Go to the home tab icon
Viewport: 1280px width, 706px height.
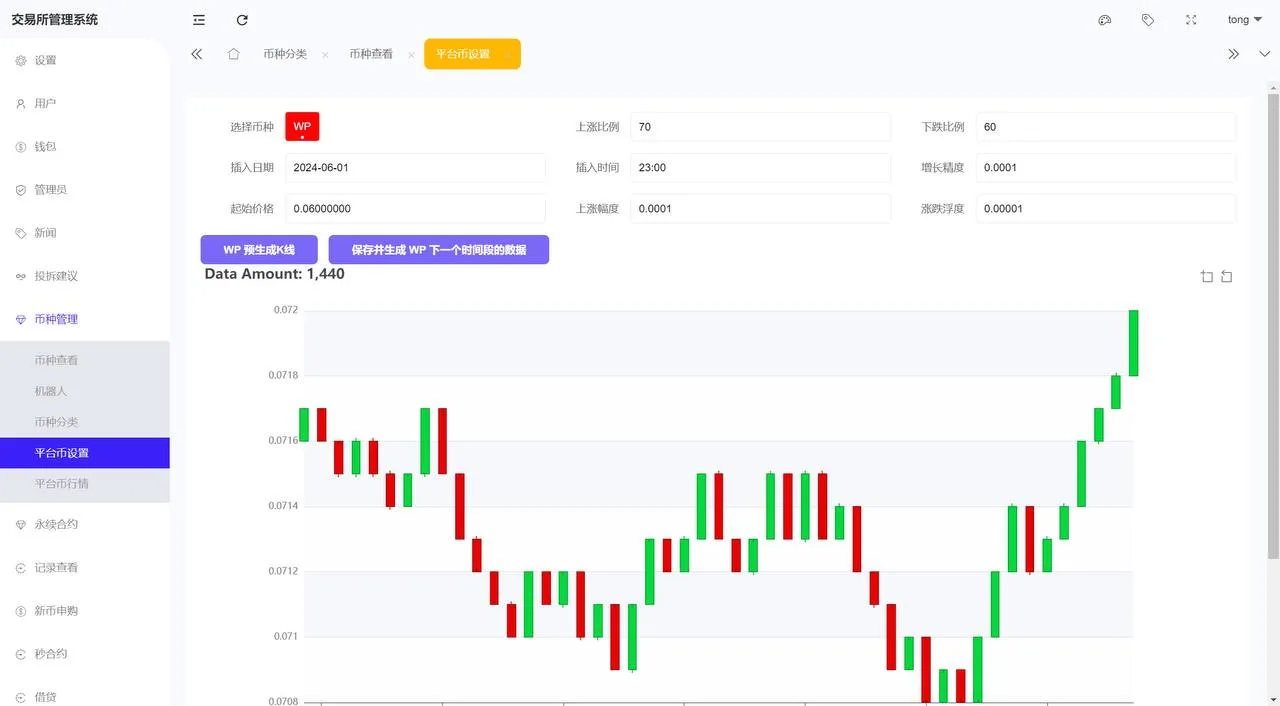233,54
